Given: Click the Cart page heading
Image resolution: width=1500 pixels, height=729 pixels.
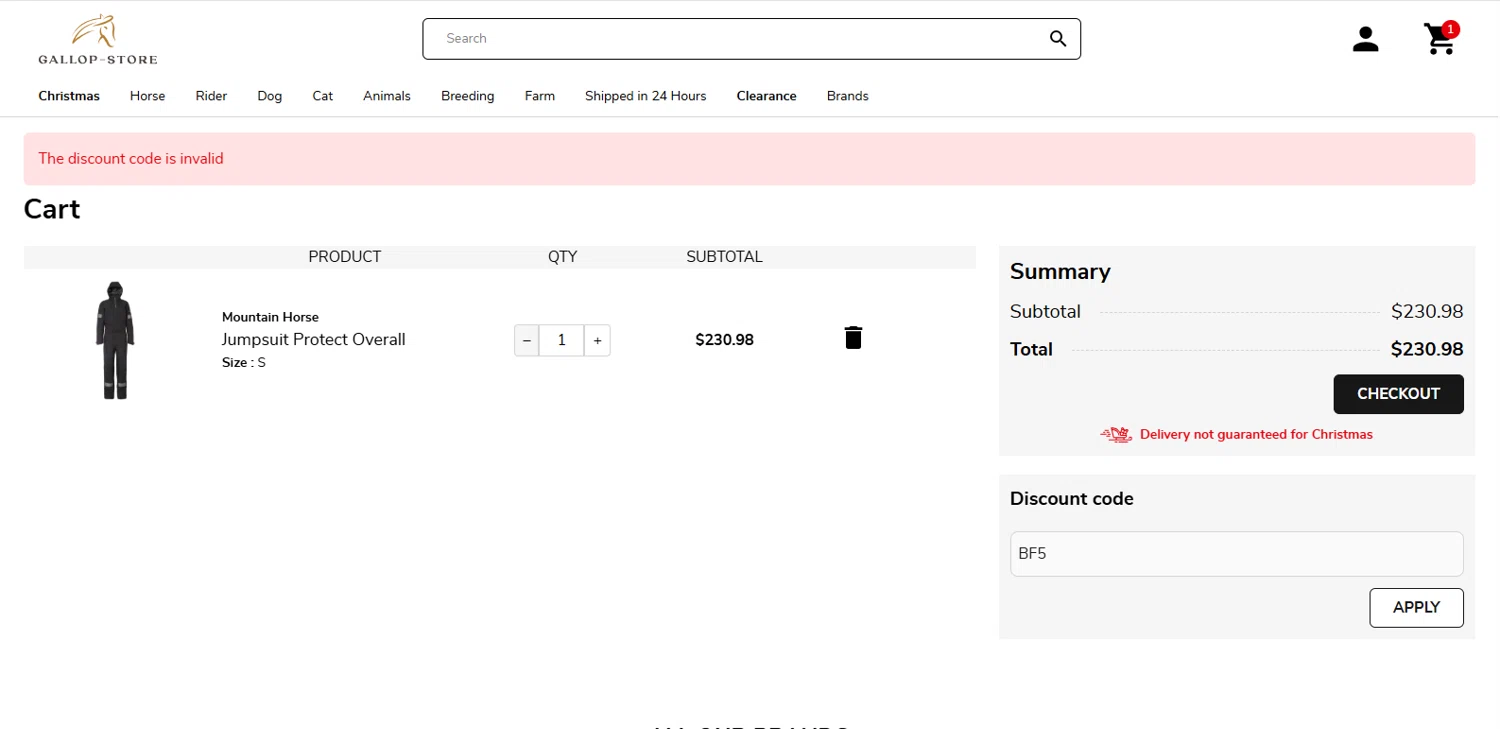Looking at the screenshot, I should pos(52,209).
